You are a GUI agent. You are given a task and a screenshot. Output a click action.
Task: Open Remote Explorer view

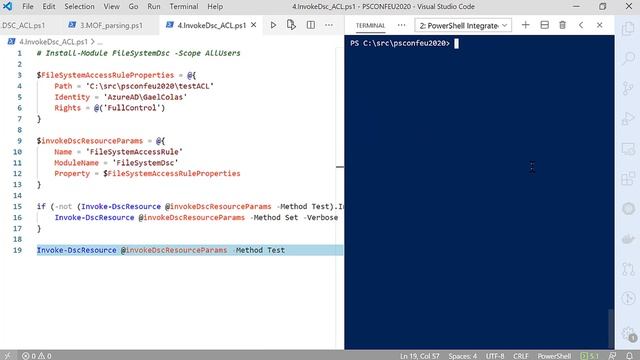628,149
